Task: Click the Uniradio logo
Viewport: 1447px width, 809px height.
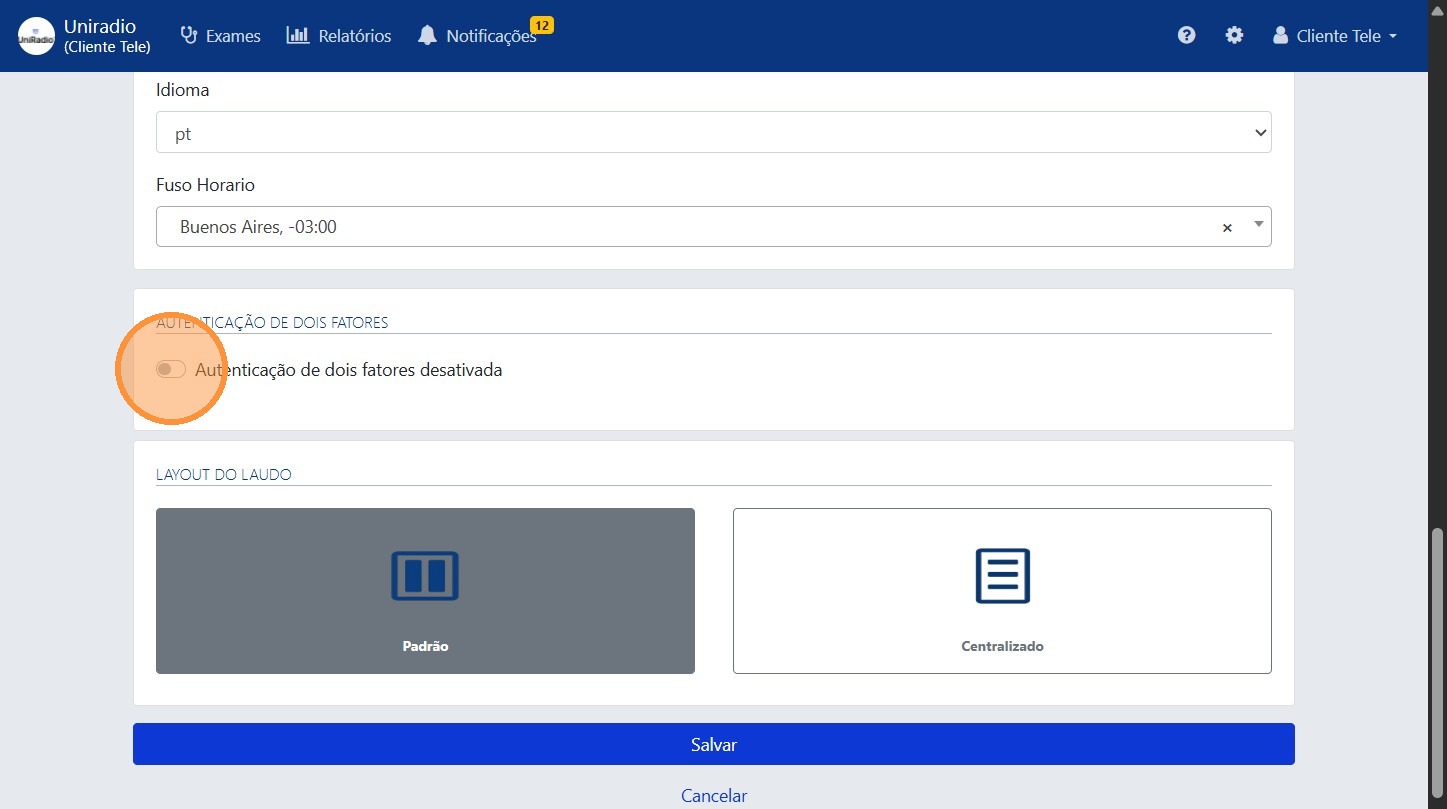Action: (35, 36)
